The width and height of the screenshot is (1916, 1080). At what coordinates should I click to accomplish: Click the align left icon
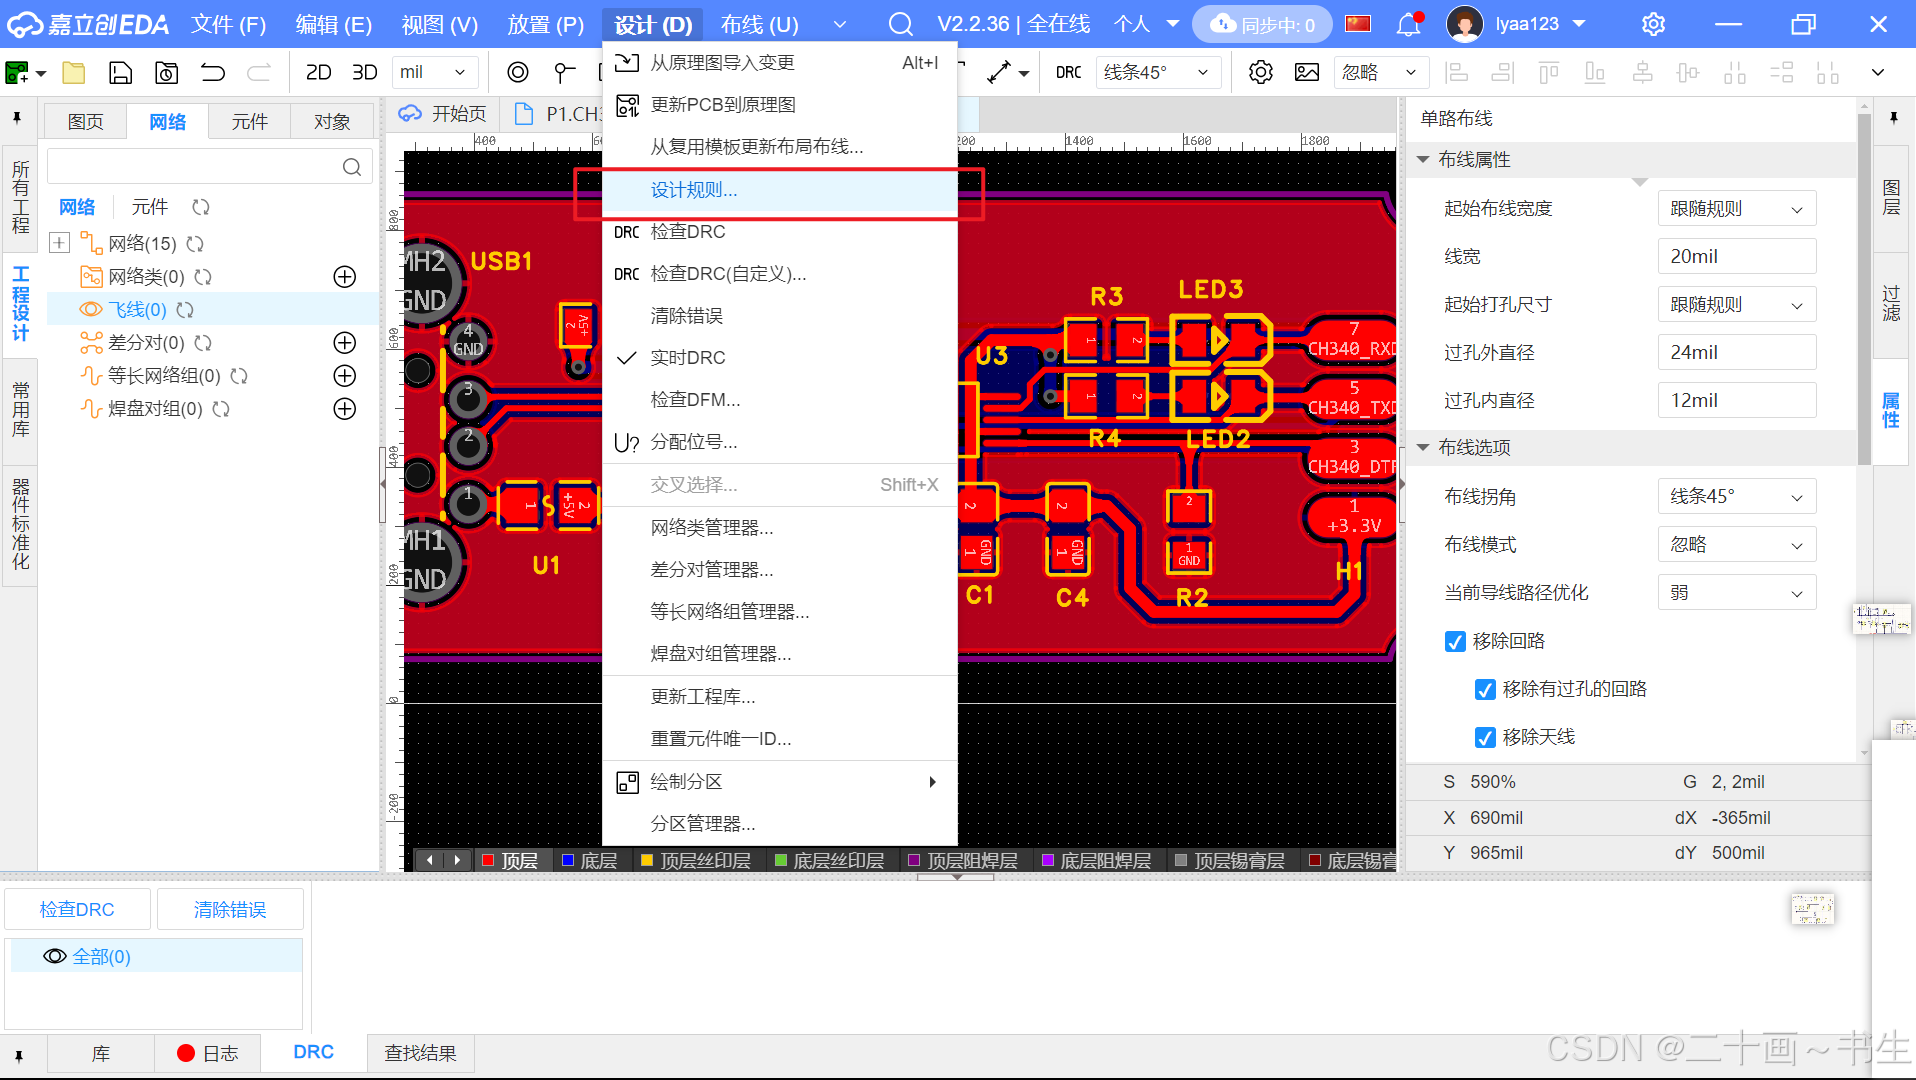(x=1457, y=73)
